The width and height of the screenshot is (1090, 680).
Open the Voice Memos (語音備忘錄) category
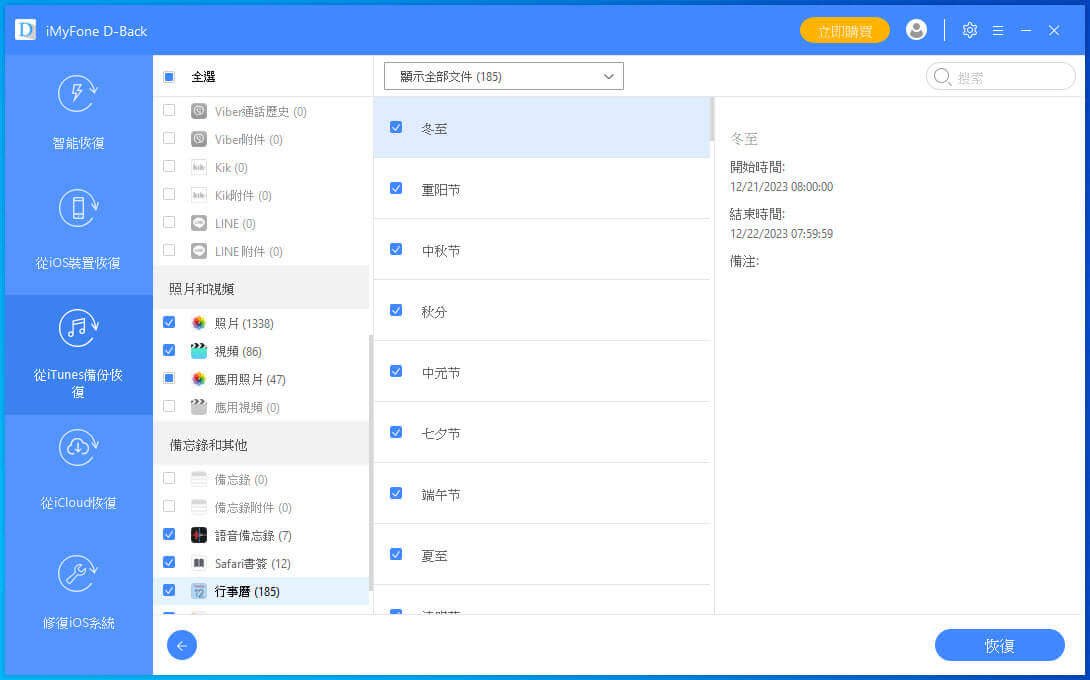(x=253, y=535)
